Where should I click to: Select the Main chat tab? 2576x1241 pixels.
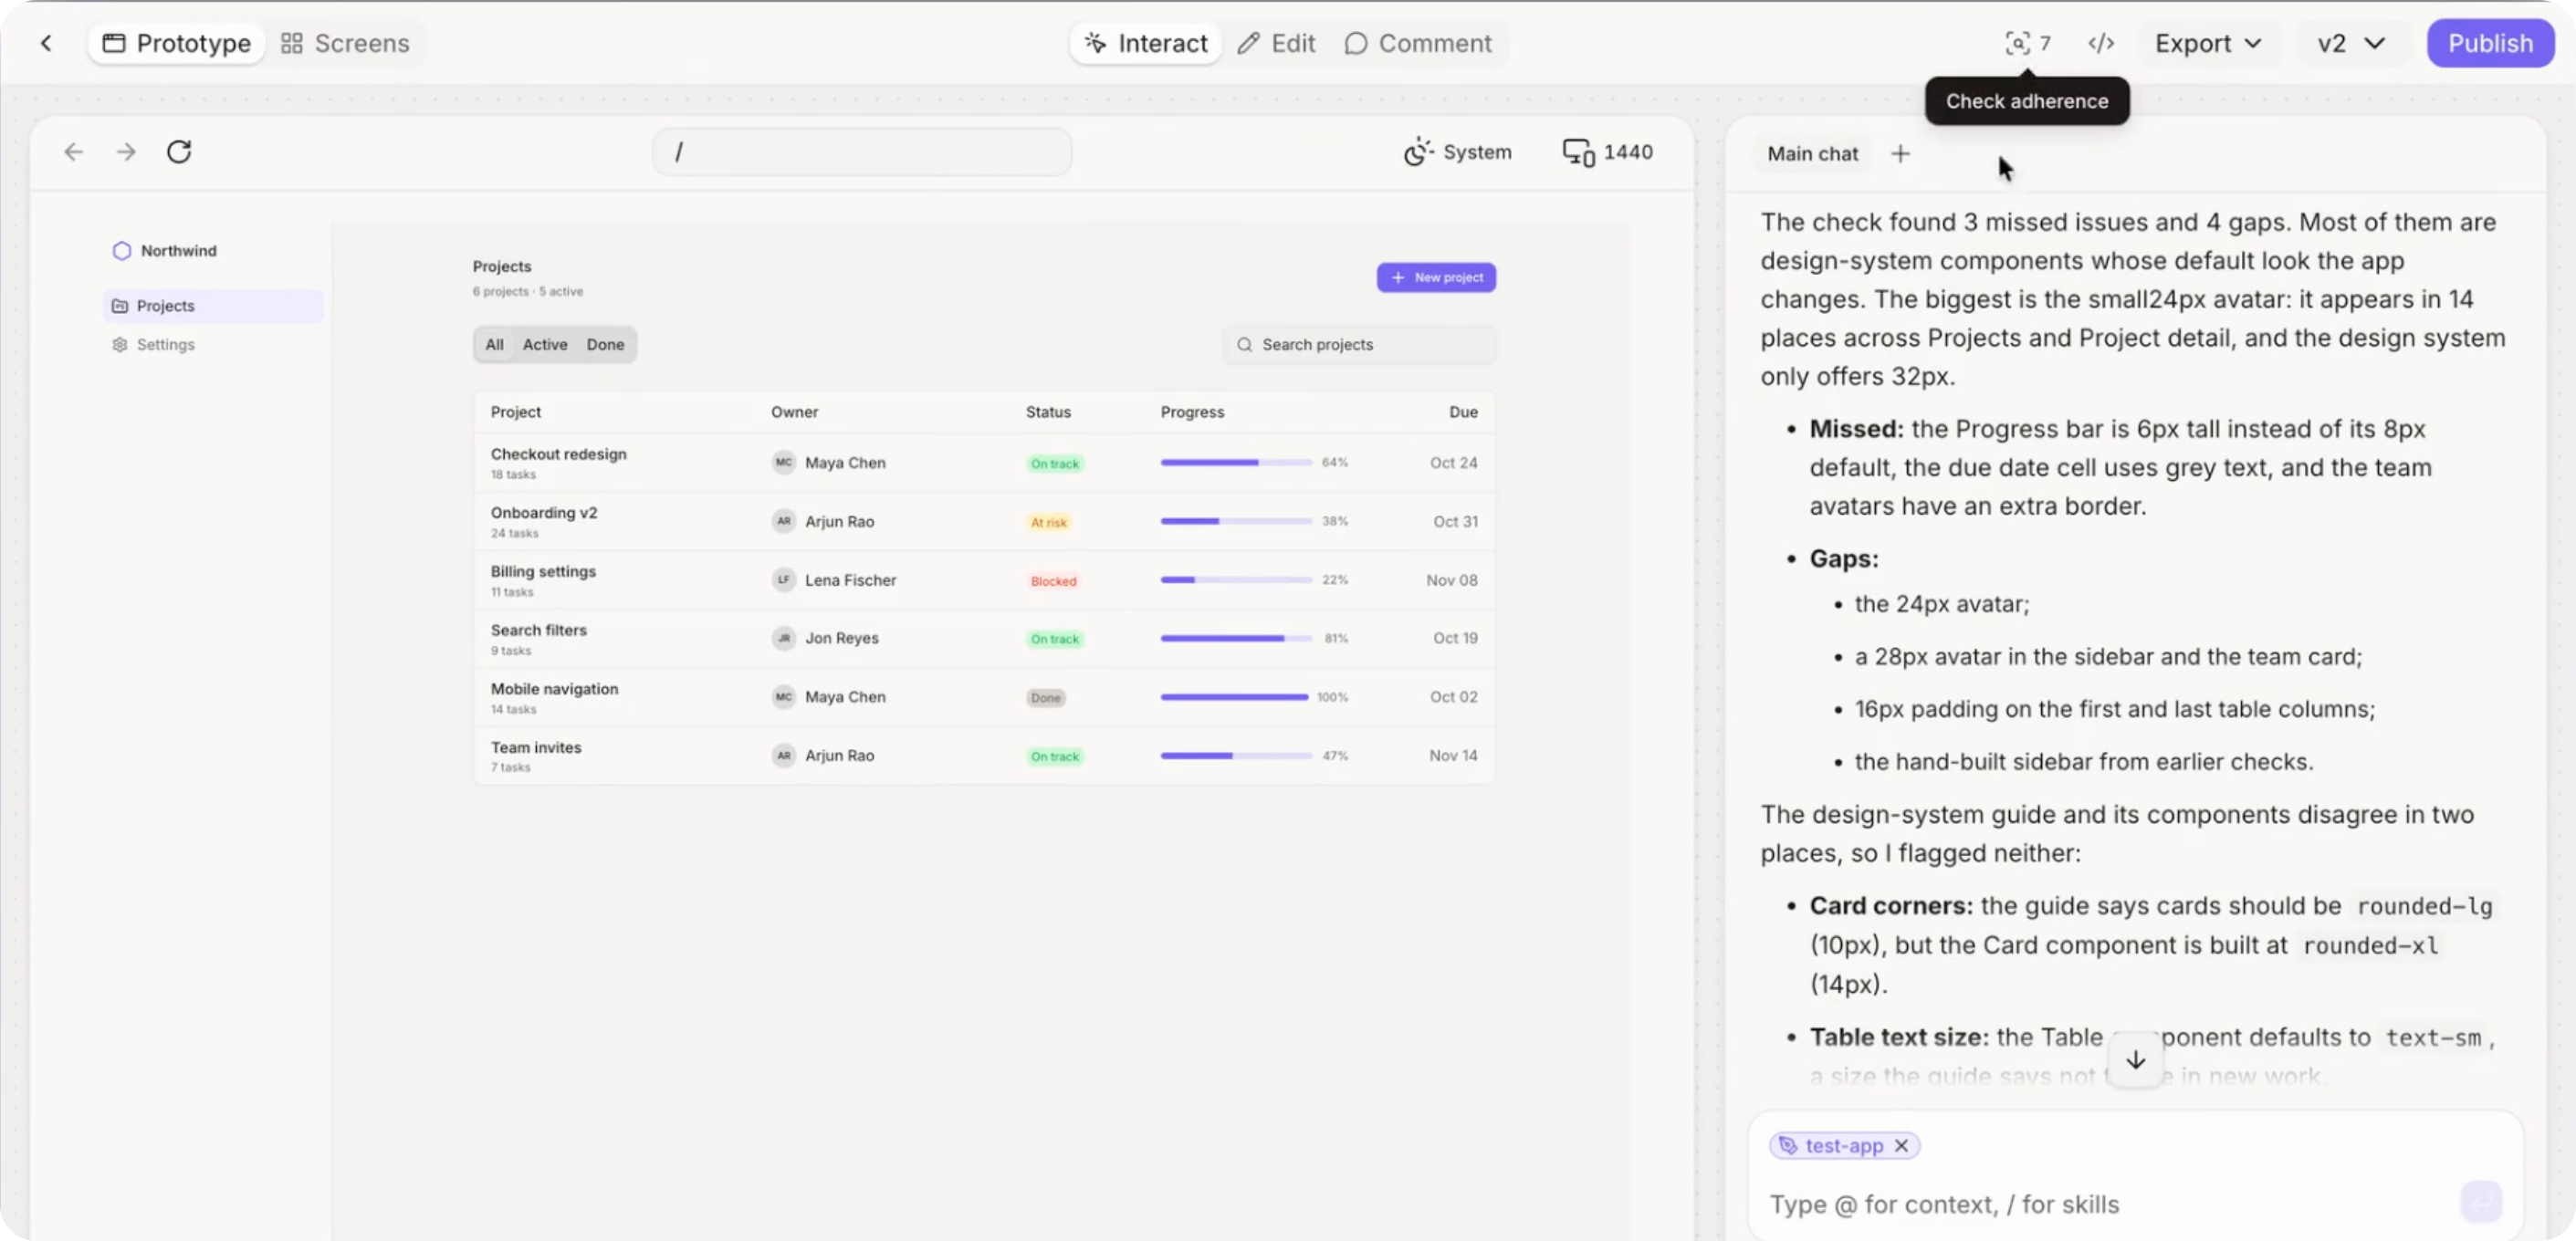tap(1812, 154)
